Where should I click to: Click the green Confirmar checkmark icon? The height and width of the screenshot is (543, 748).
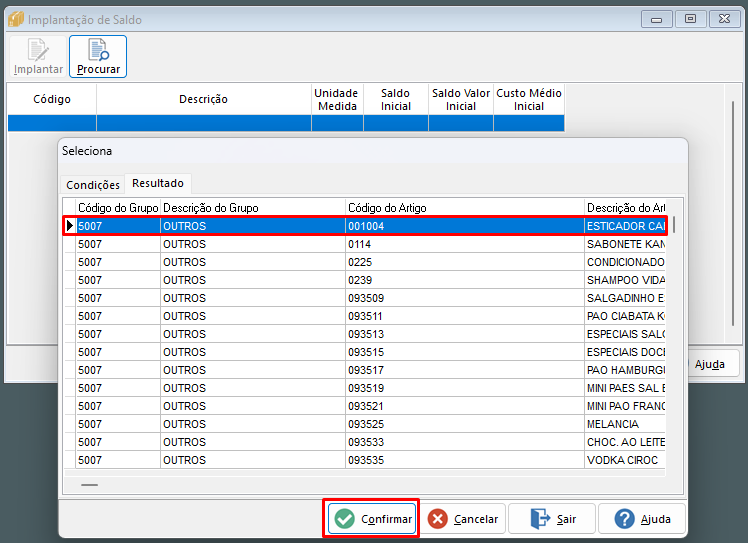tap(344, 519)
